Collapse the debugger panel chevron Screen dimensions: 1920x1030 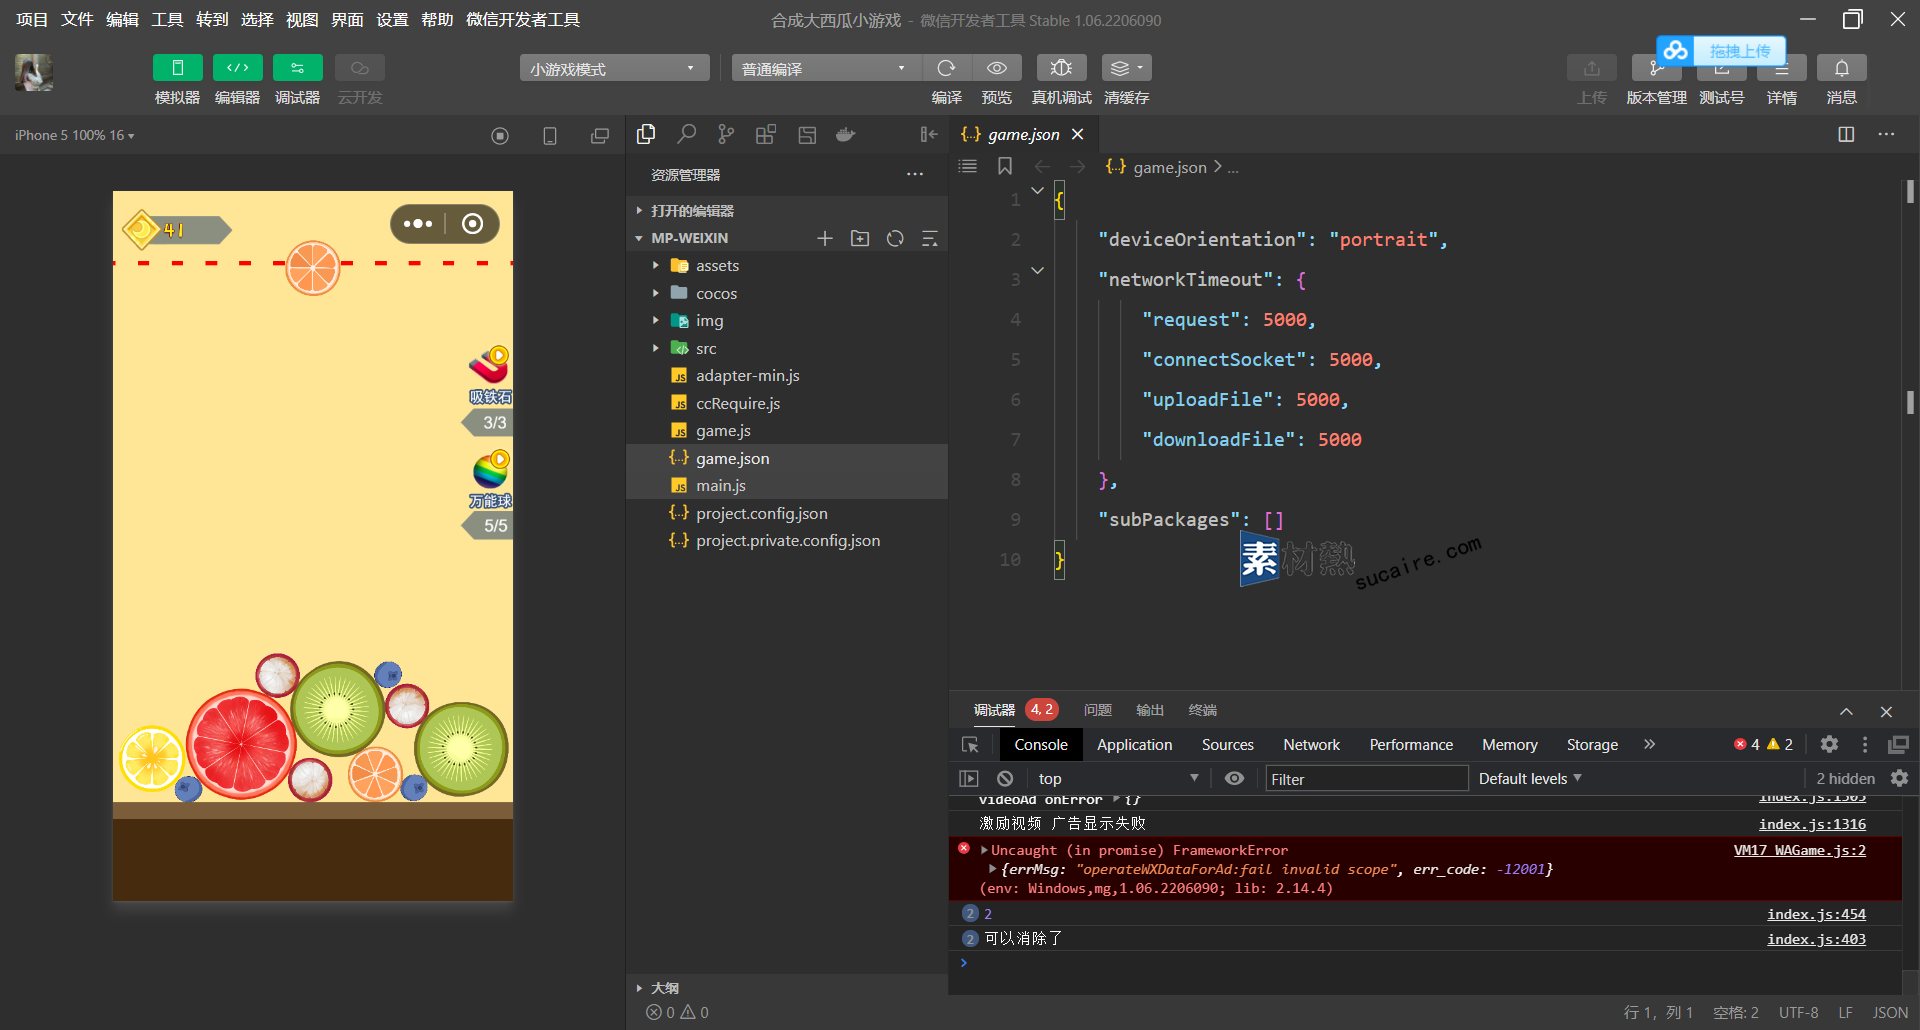(x=1846, y=711)
